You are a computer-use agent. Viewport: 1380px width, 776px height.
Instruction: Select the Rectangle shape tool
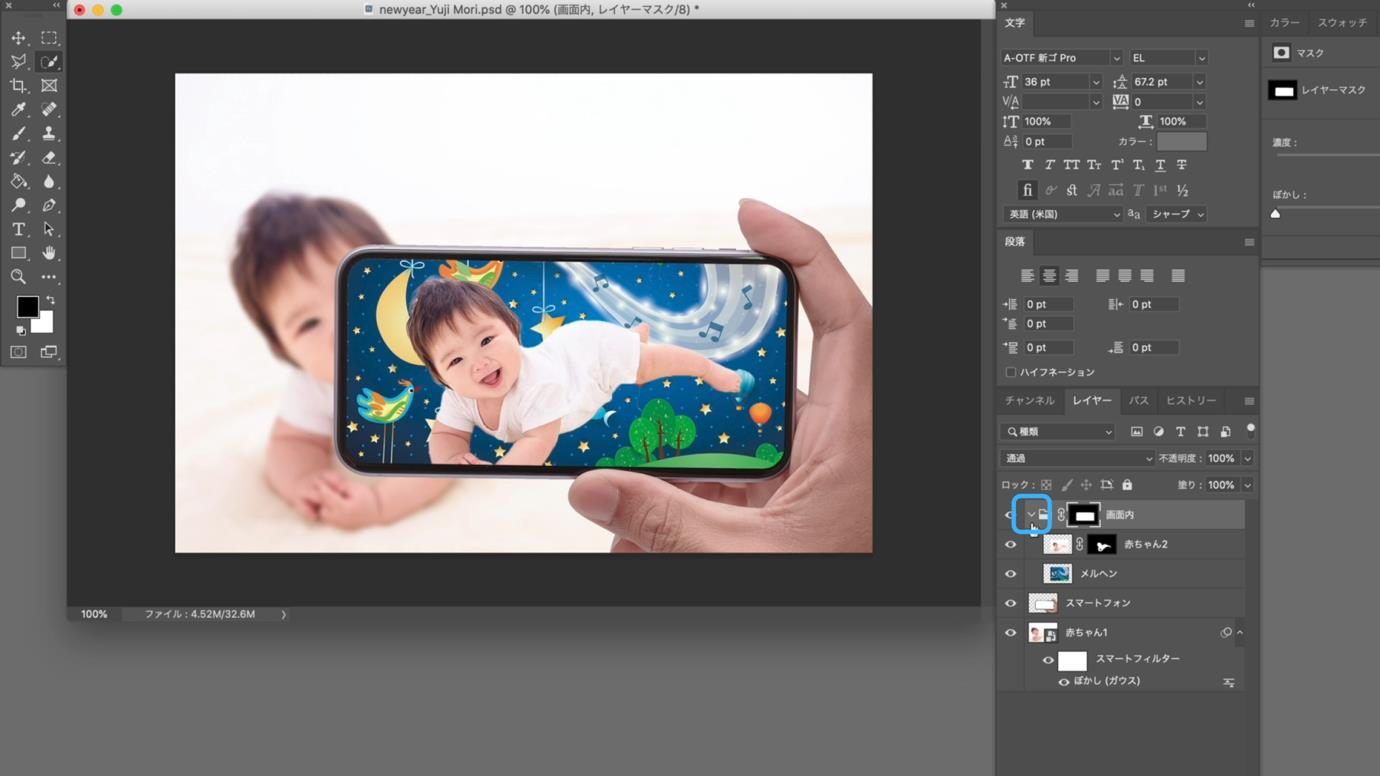click(19, 253)
